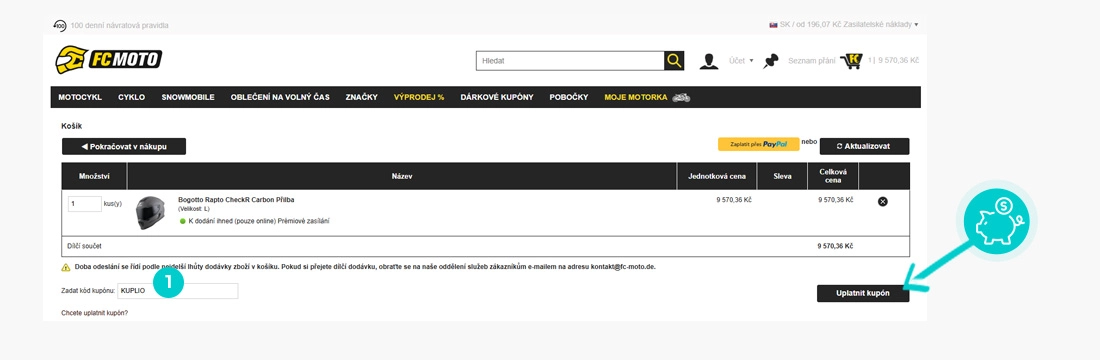Click the quantity input field
The height and width of the screenshot is (360, 1100).
pos(85,204)
